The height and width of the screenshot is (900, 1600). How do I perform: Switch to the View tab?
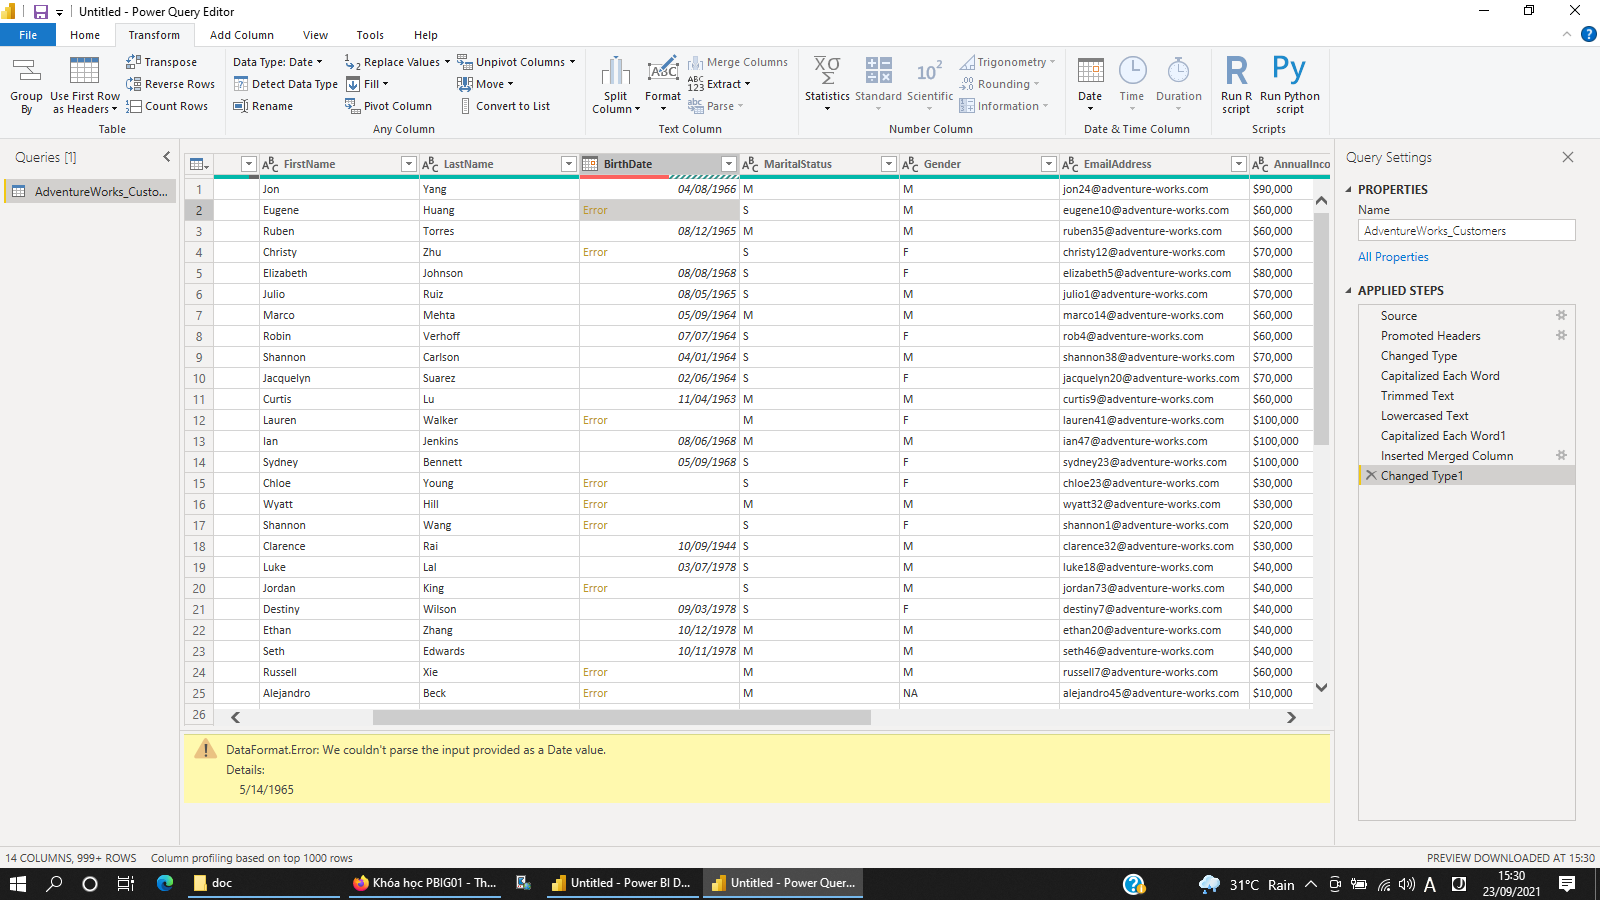coord(315,35)
